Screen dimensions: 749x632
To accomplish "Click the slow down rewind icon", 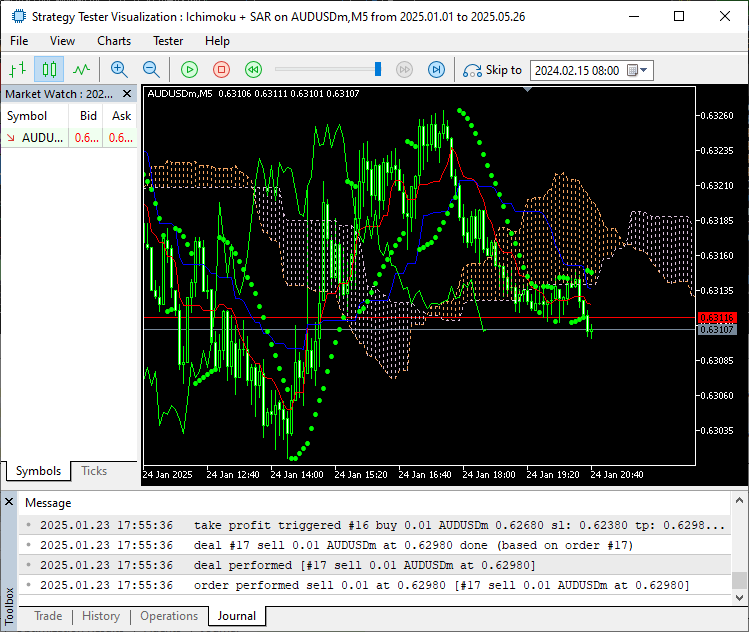I will (254, 70).
